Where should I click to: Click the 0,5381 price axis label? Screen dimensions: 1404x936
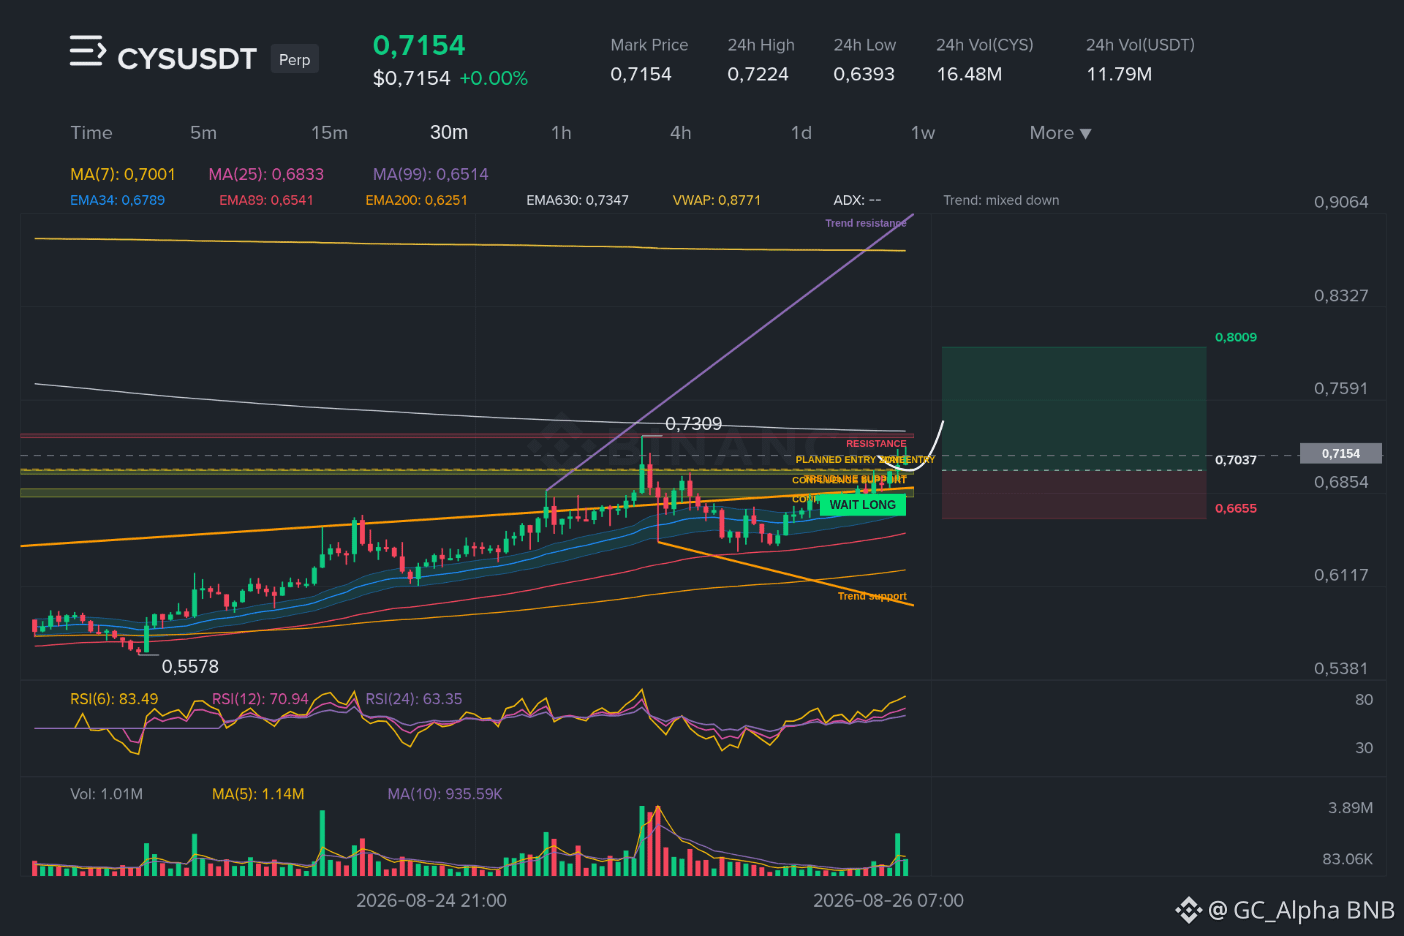pyautogui.click(x=1341, y=668)
